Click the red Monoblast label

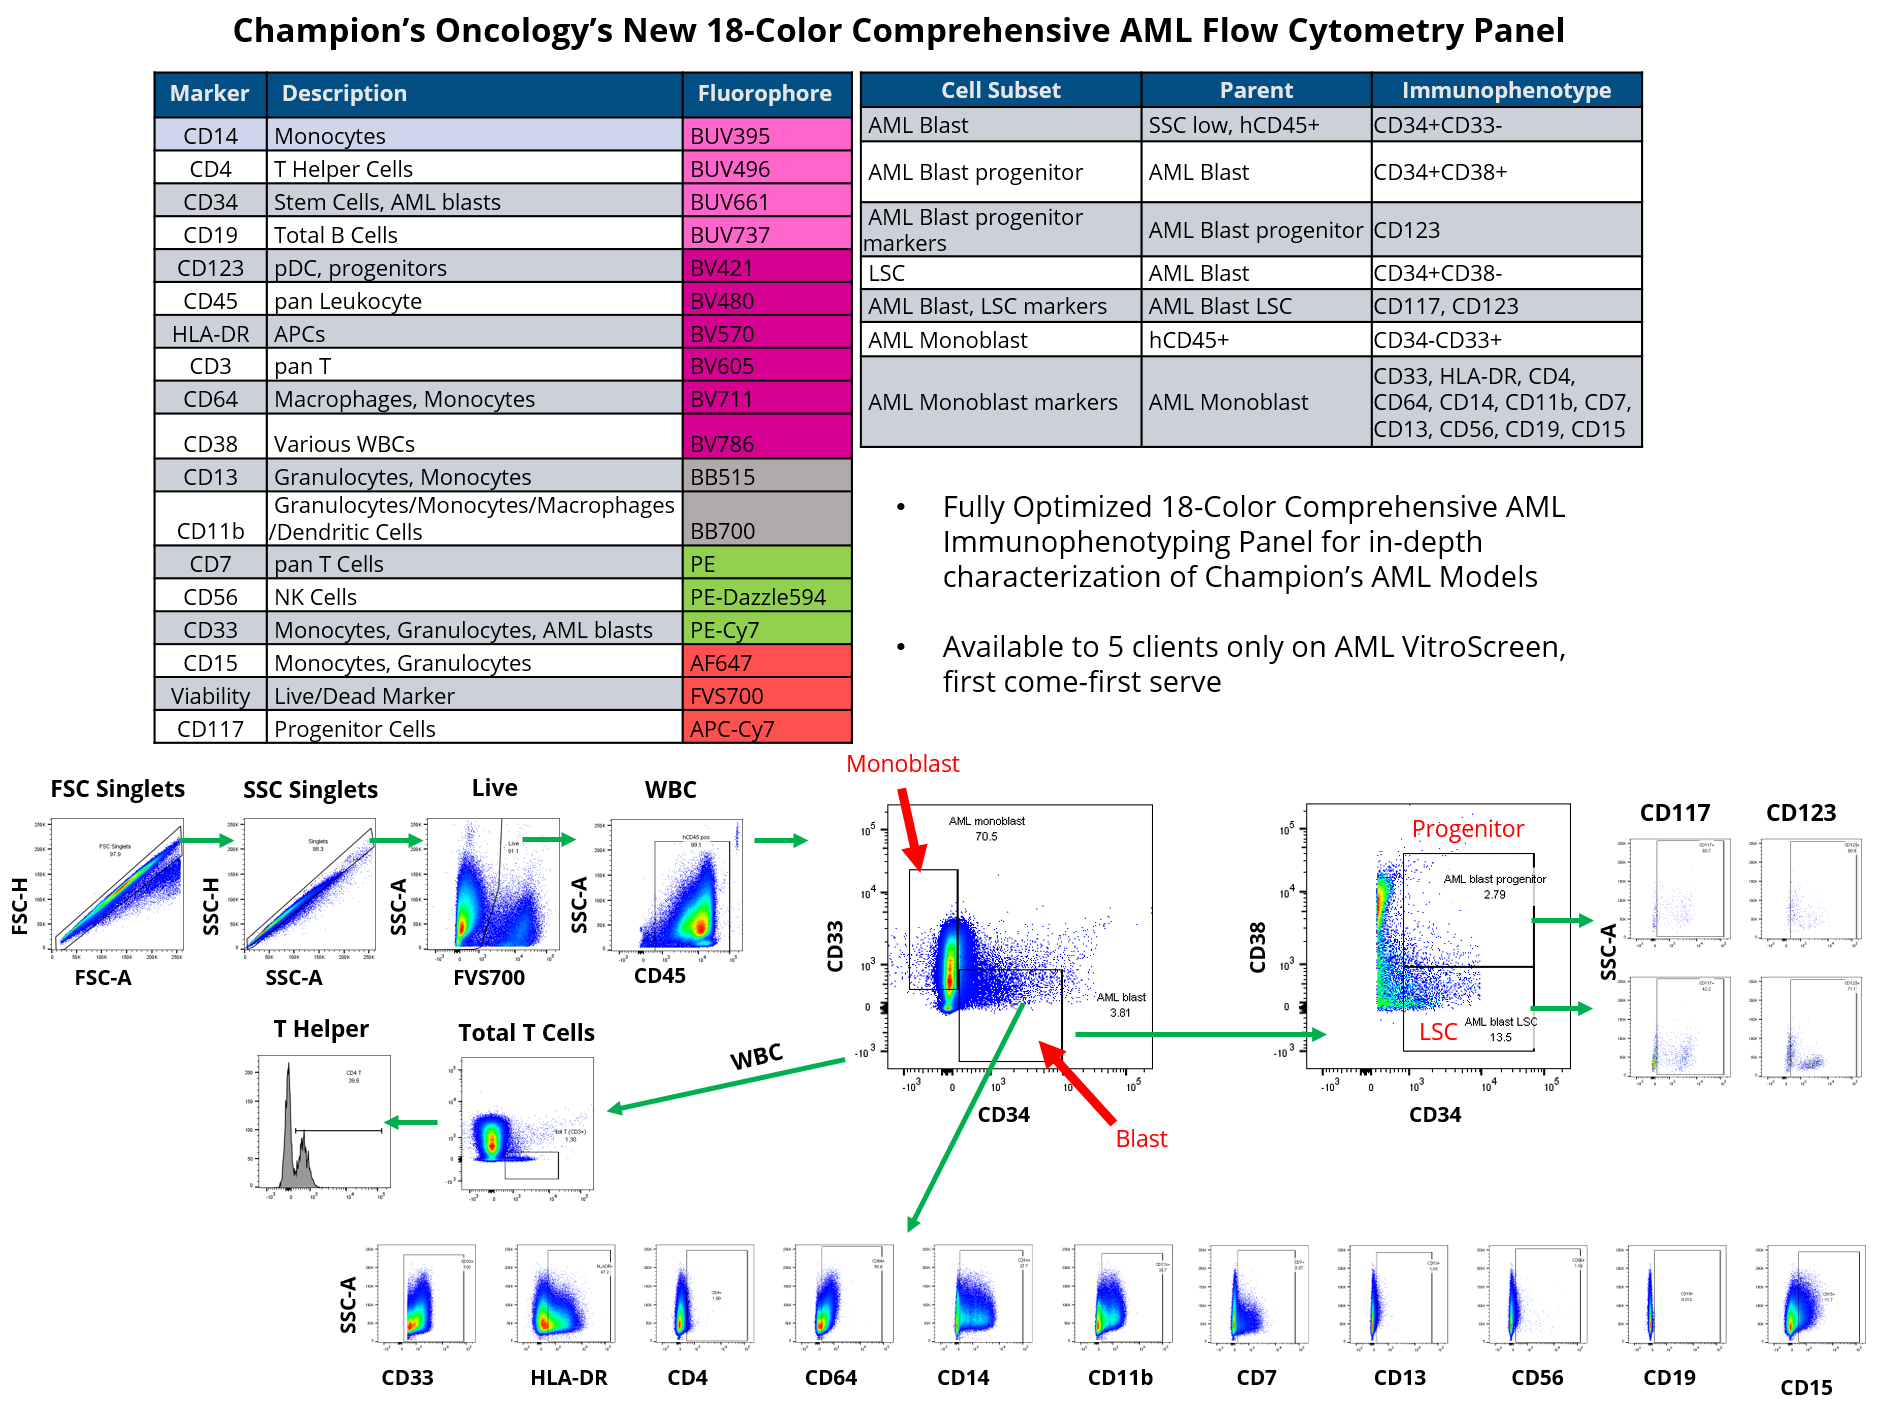(902, 763)
